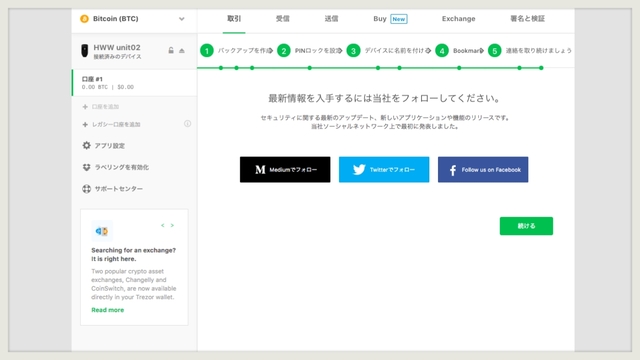The image size is (640, 360).
Task: Select the HWW unit02 device icon
Action: pyautogui.click(x=84, y=51)
